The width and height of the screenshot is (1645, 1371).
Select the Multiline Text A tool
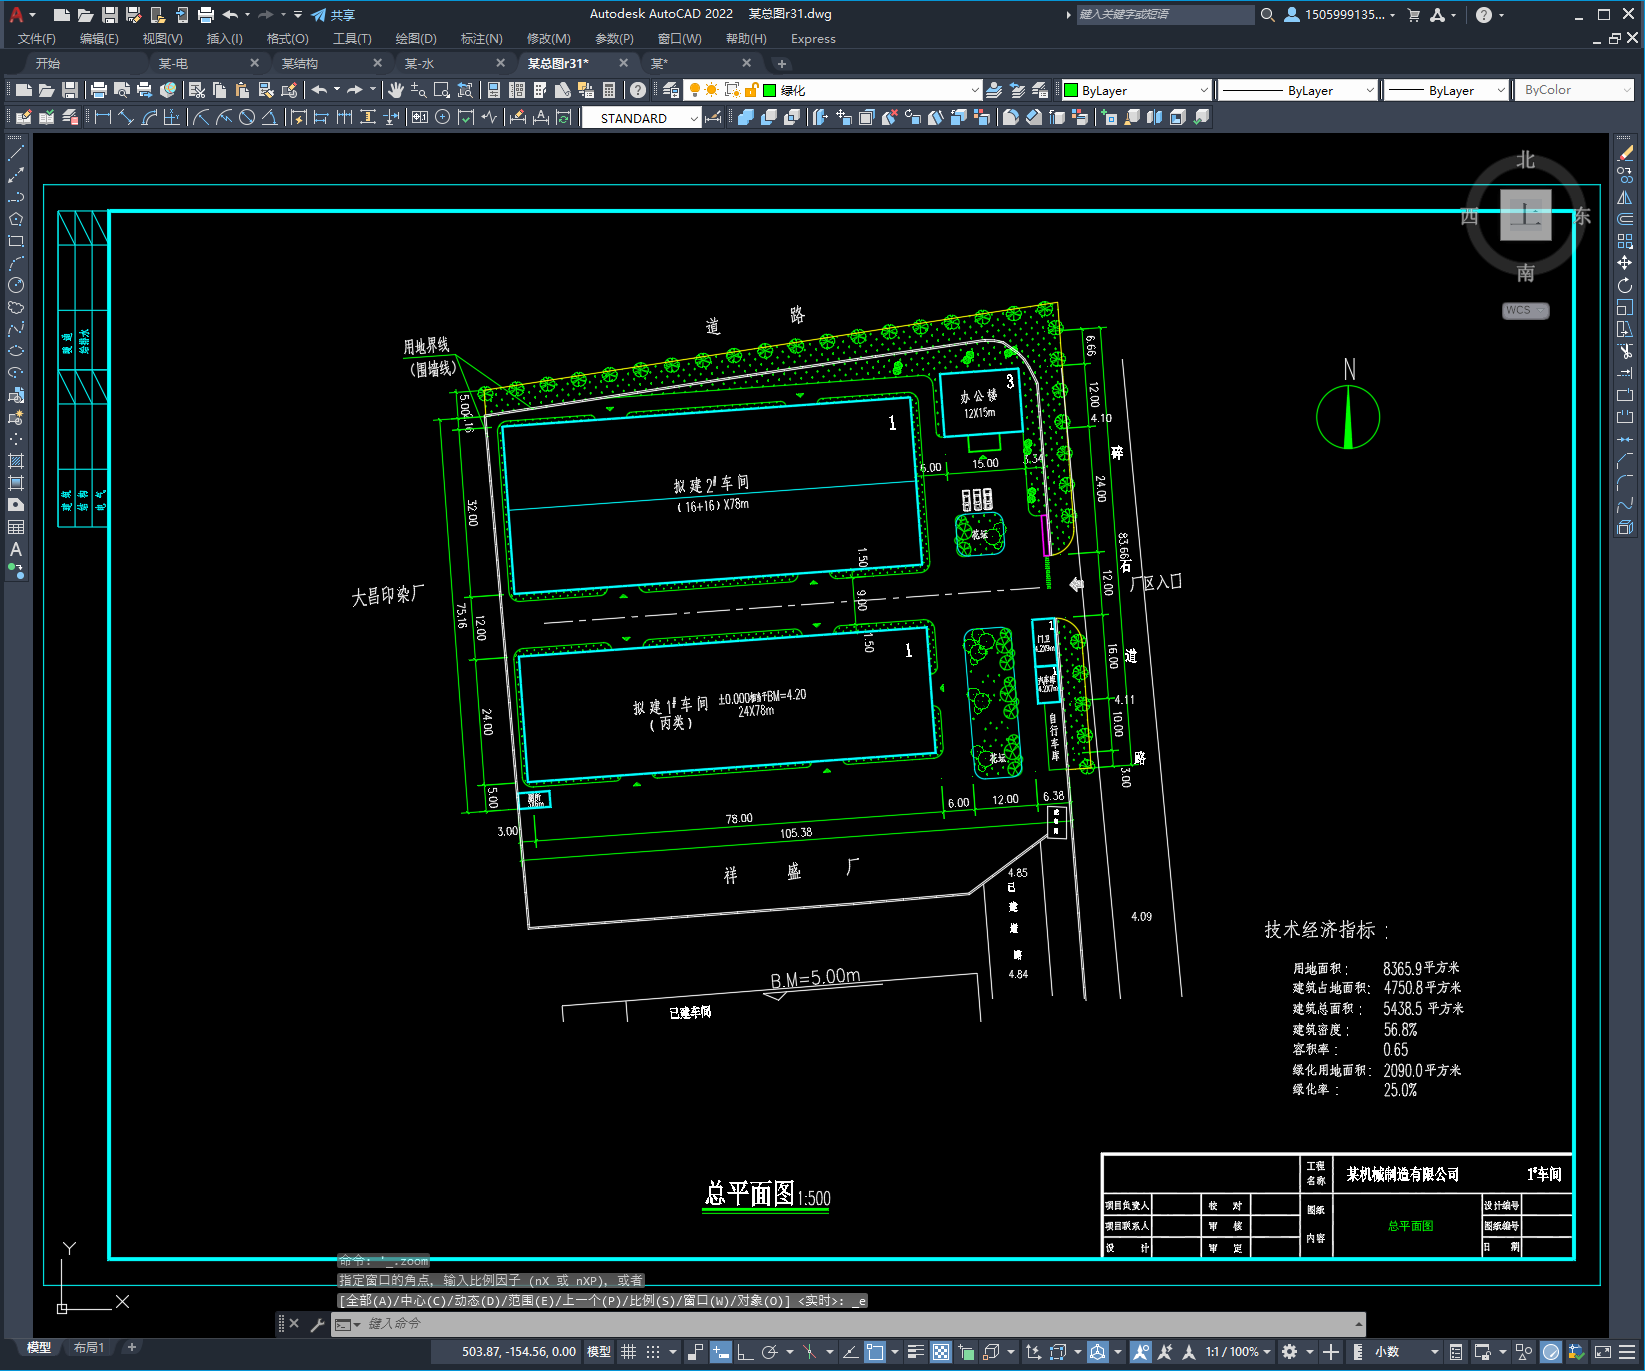pyautogui.click(x=16, y=549)
